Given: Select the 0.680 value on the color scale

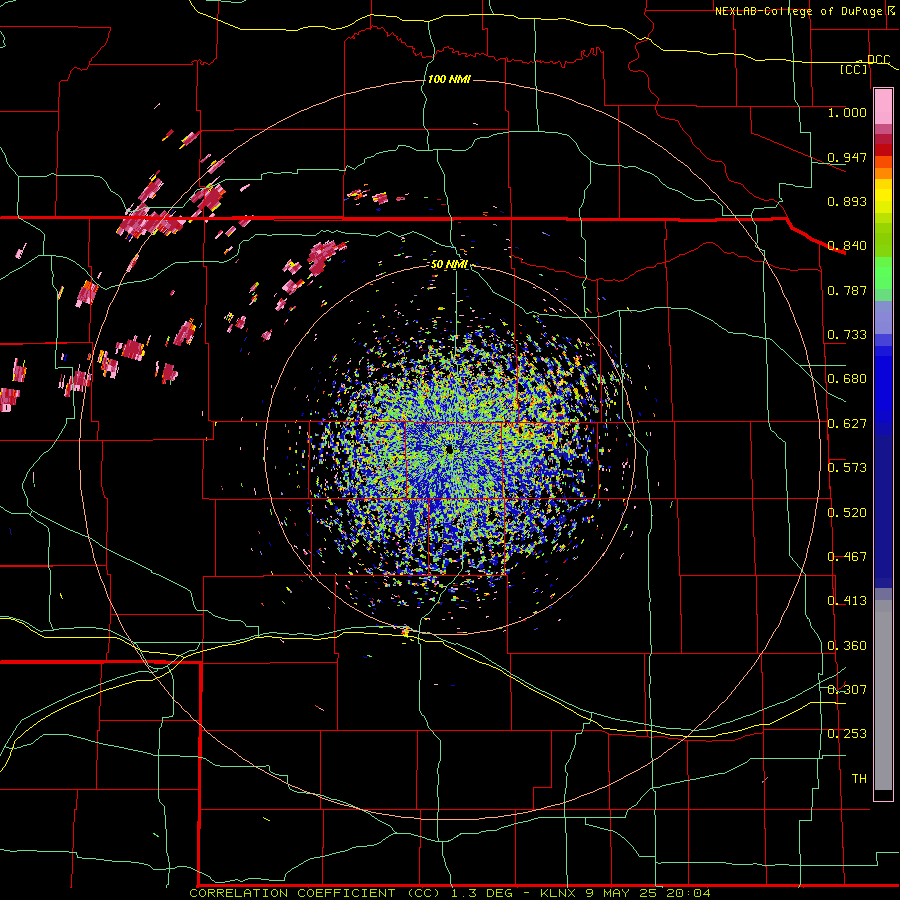Looking at the screenshot, I should [x=847, y=379].
